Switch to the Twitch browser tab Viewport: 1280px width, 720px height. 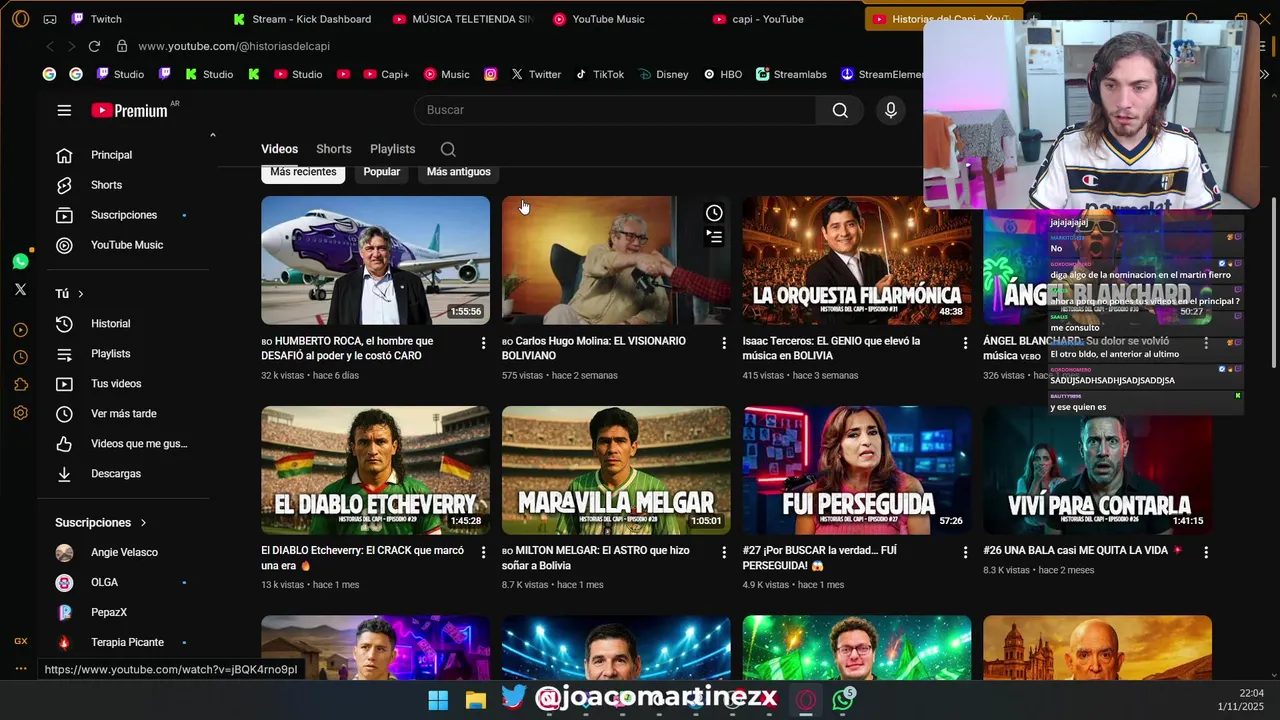105,19
